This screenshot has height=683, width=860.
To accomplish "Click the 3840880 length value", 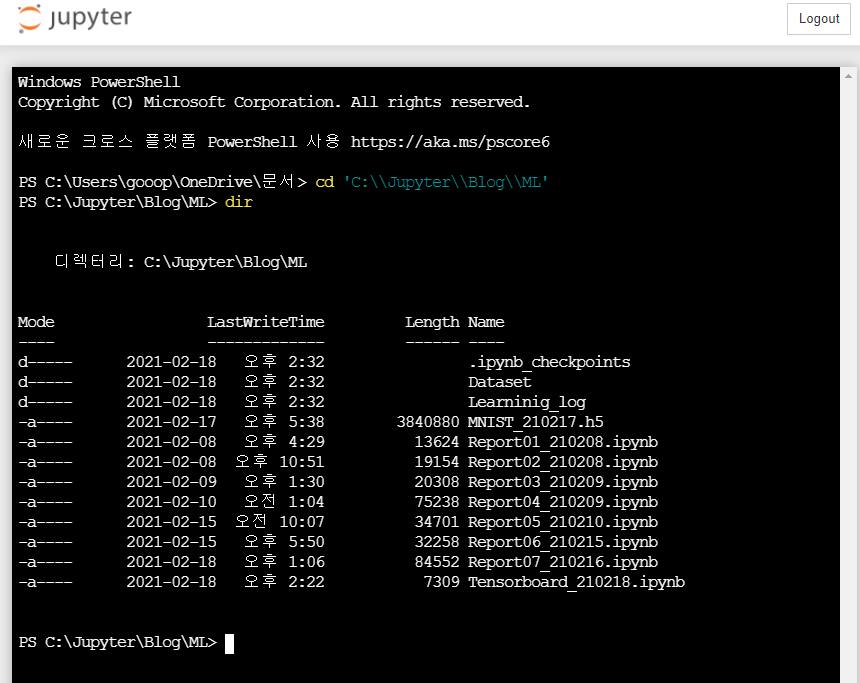I will (x=428, y=422).
